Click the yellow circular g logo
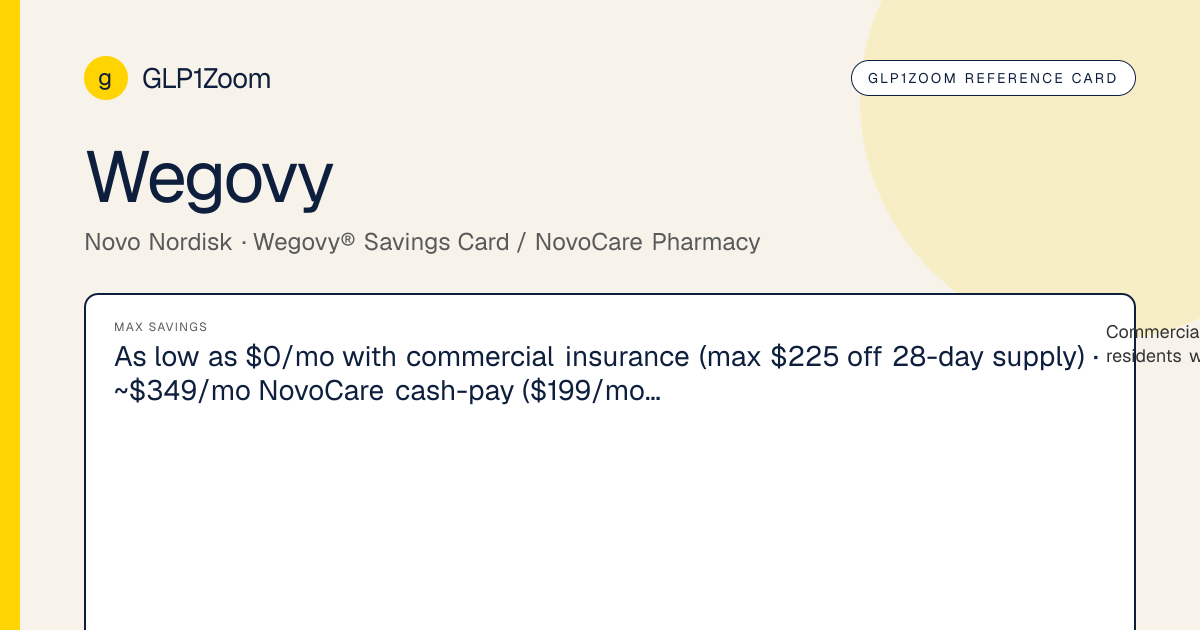Screen dimensions: 1200x630 click(x=106, y=78)
